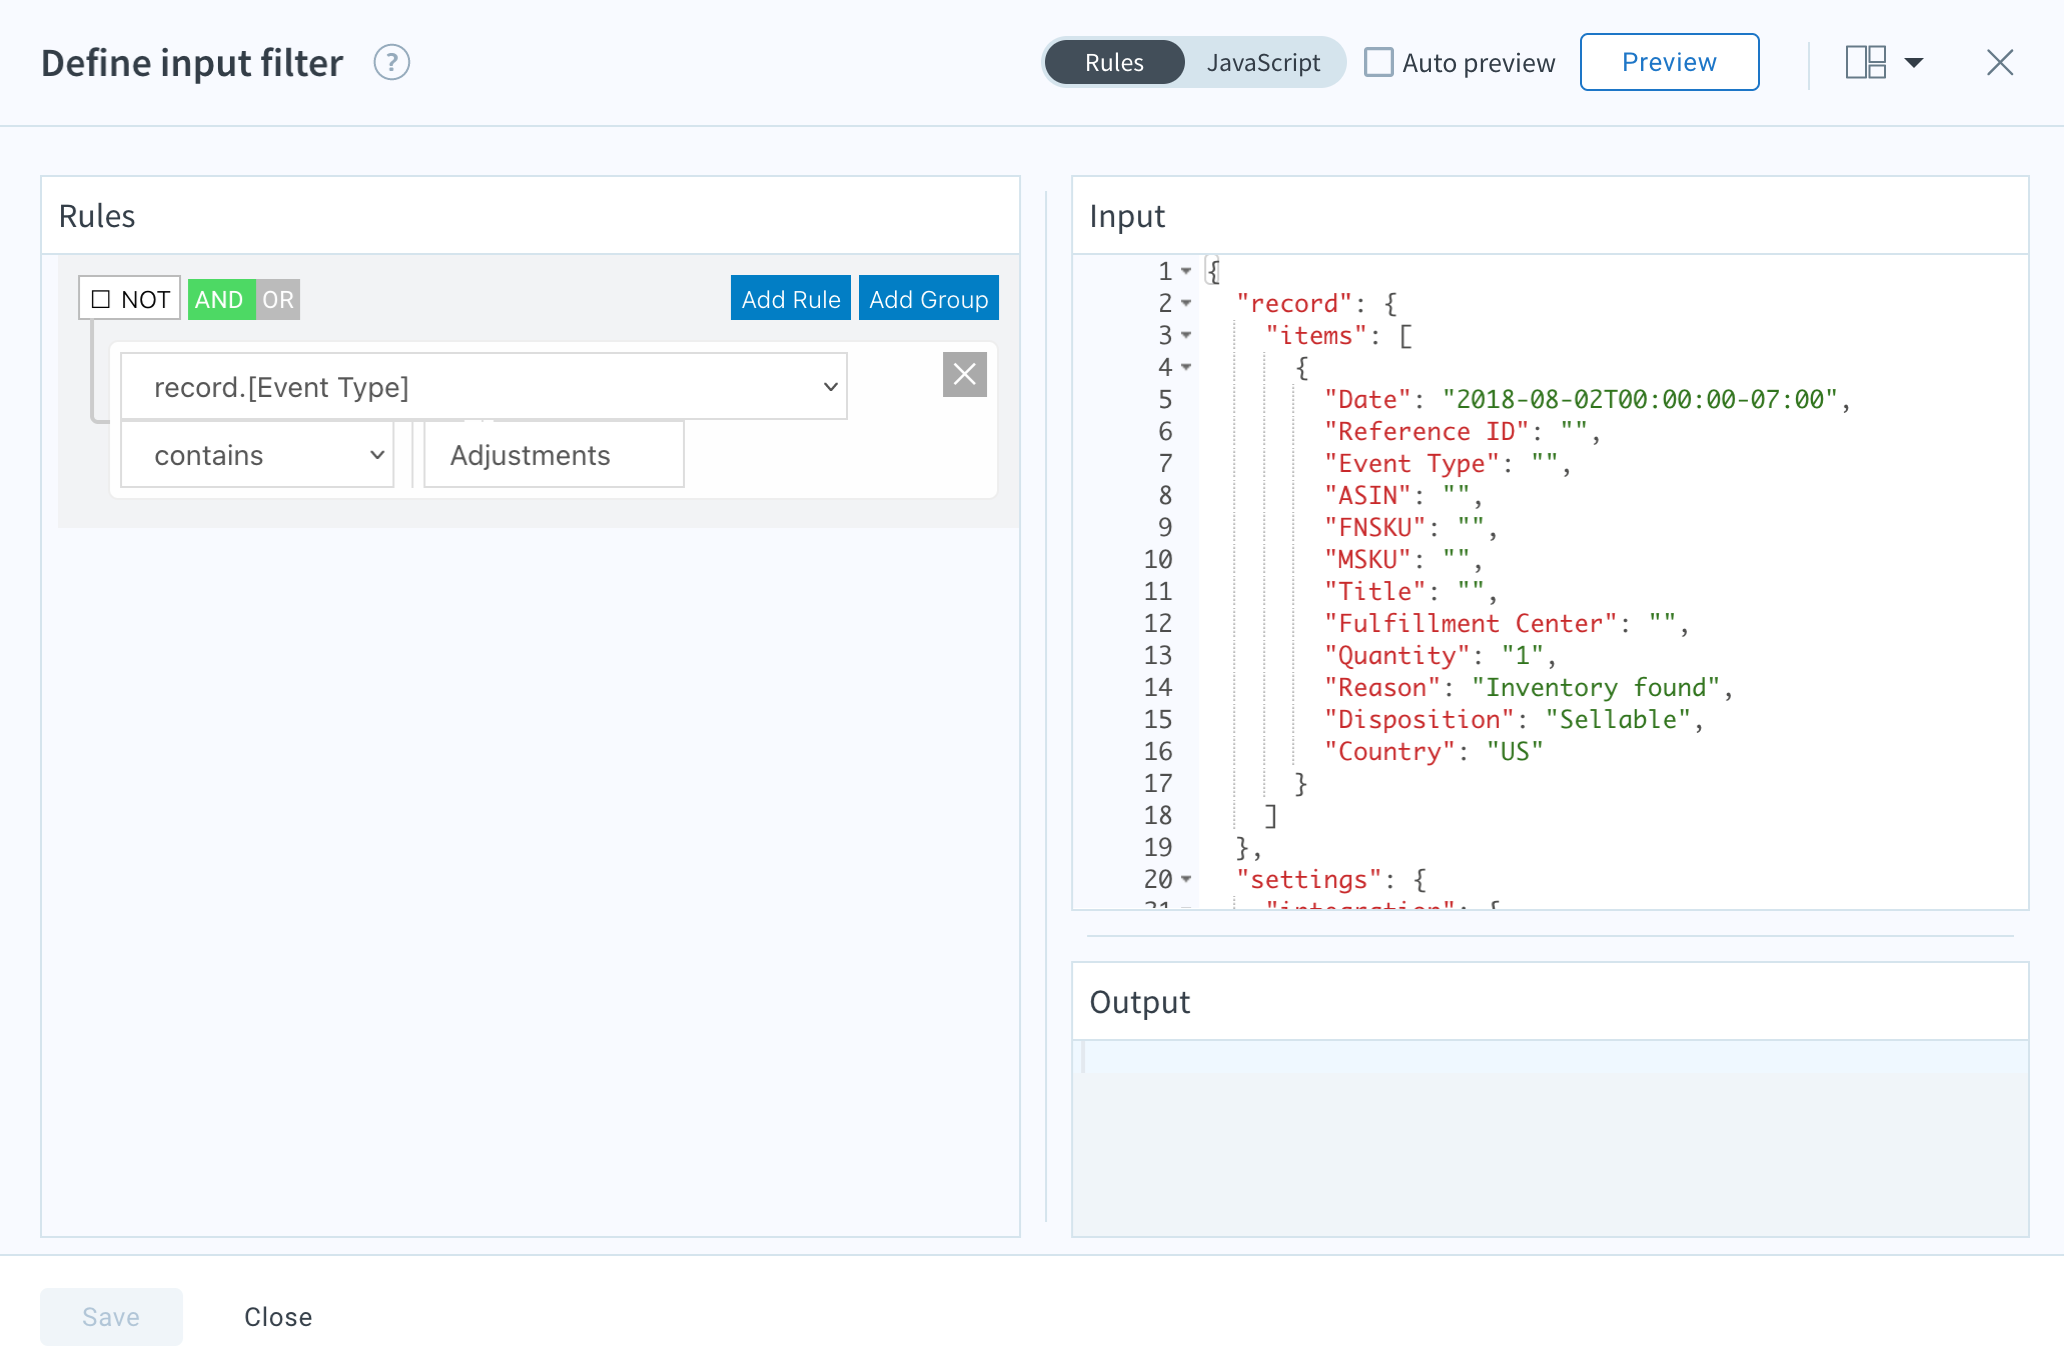
Task: Click the "ASIN" key on line 8
Action: (x=1367, y=496)
